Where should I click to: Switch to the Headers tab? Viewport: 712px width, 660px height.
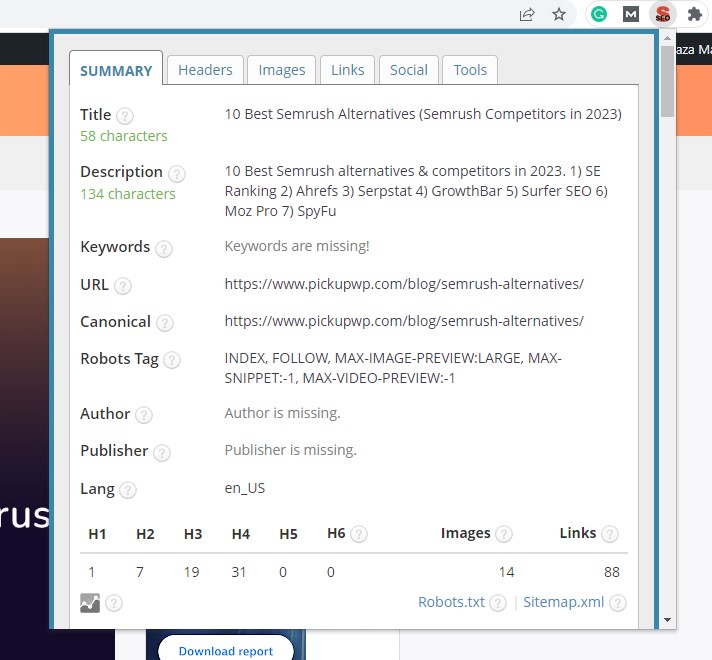click(x=205, y=70)
